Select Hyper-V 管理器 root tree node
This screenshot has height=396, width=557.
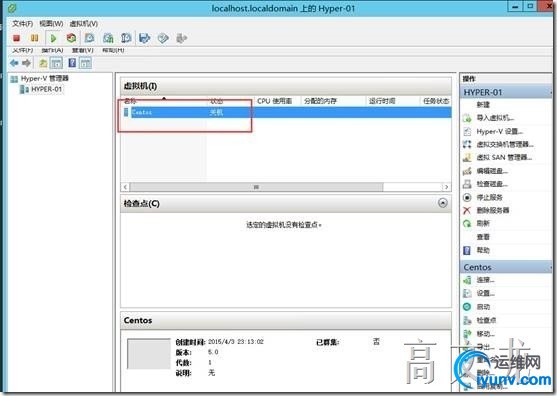[44, 78]
